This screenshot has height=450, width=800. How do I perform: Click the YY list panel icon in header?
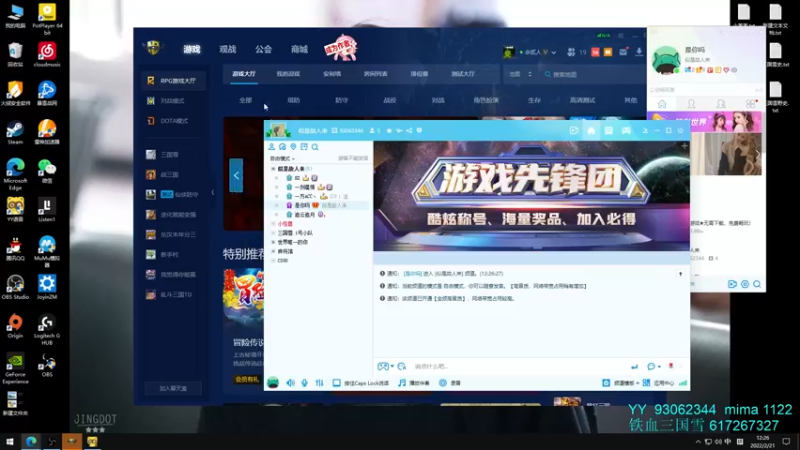pos(609,131)
